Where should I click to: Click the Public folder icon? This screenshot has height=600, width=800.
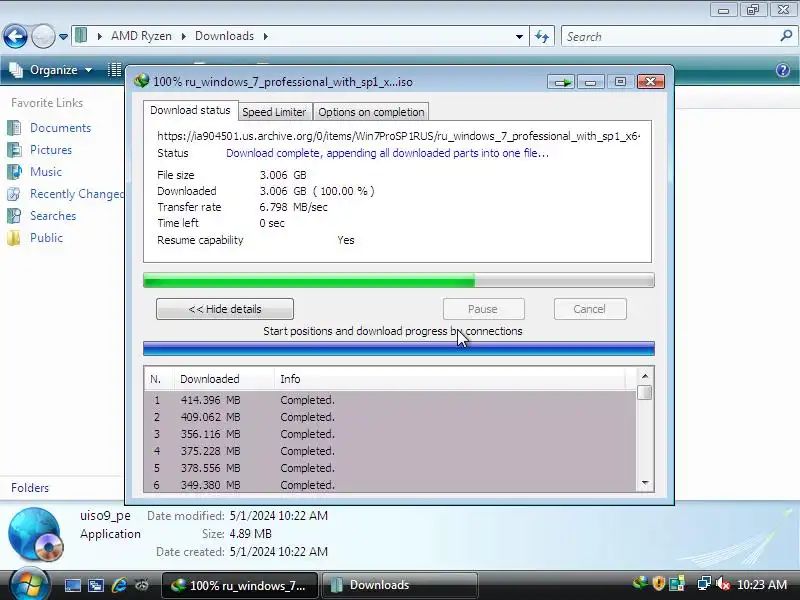[14, 238]
